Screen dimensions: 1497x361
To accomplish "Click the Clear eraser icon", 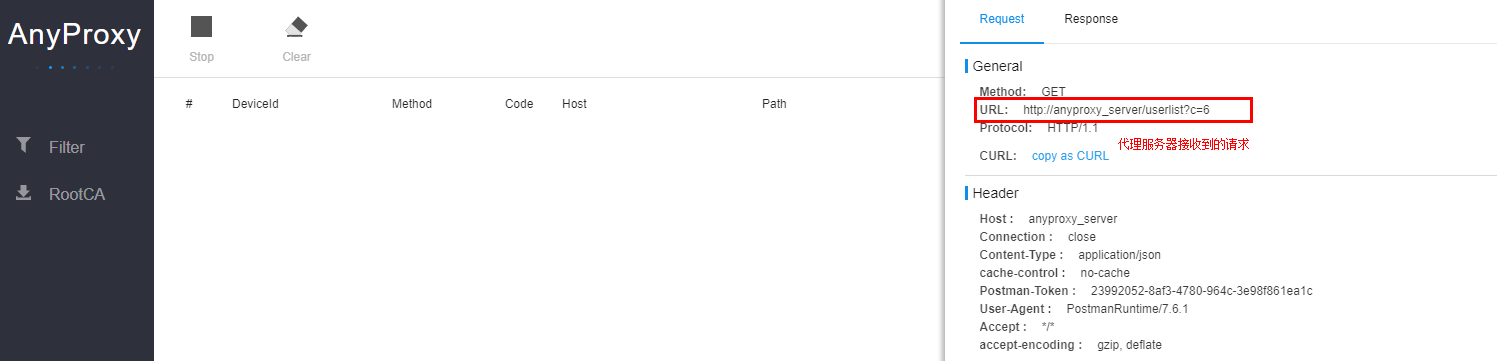I will point(296,26).
